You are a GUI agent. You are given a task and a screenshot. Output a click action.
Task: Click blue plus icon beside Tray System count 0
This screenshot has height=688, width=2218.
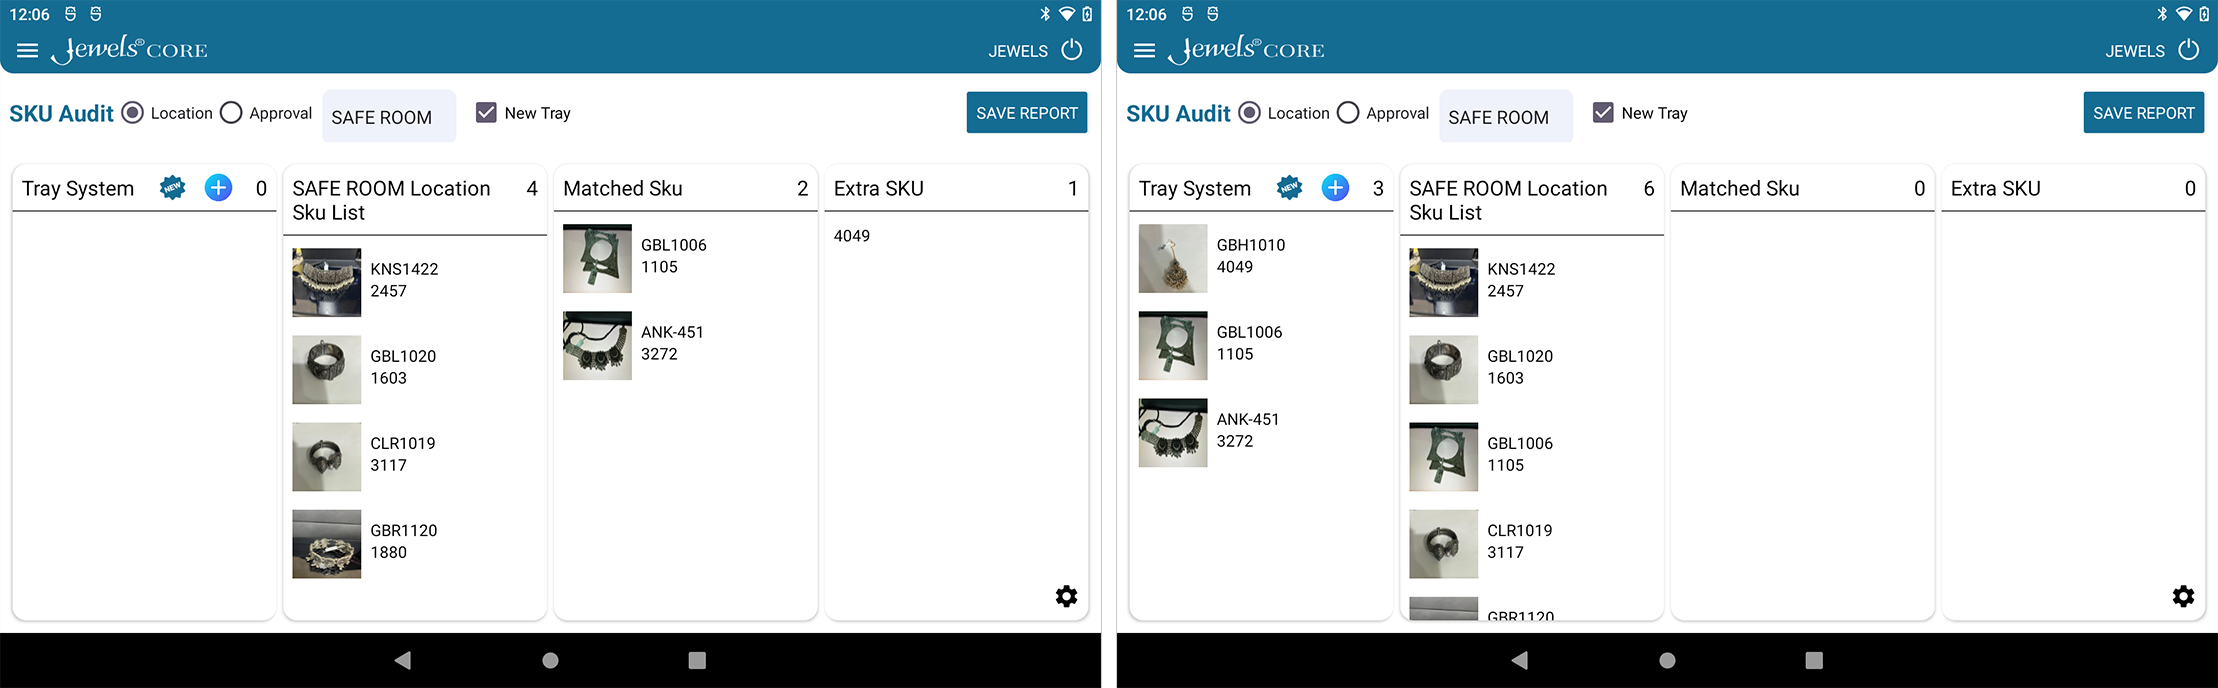(x=218, y=188)
